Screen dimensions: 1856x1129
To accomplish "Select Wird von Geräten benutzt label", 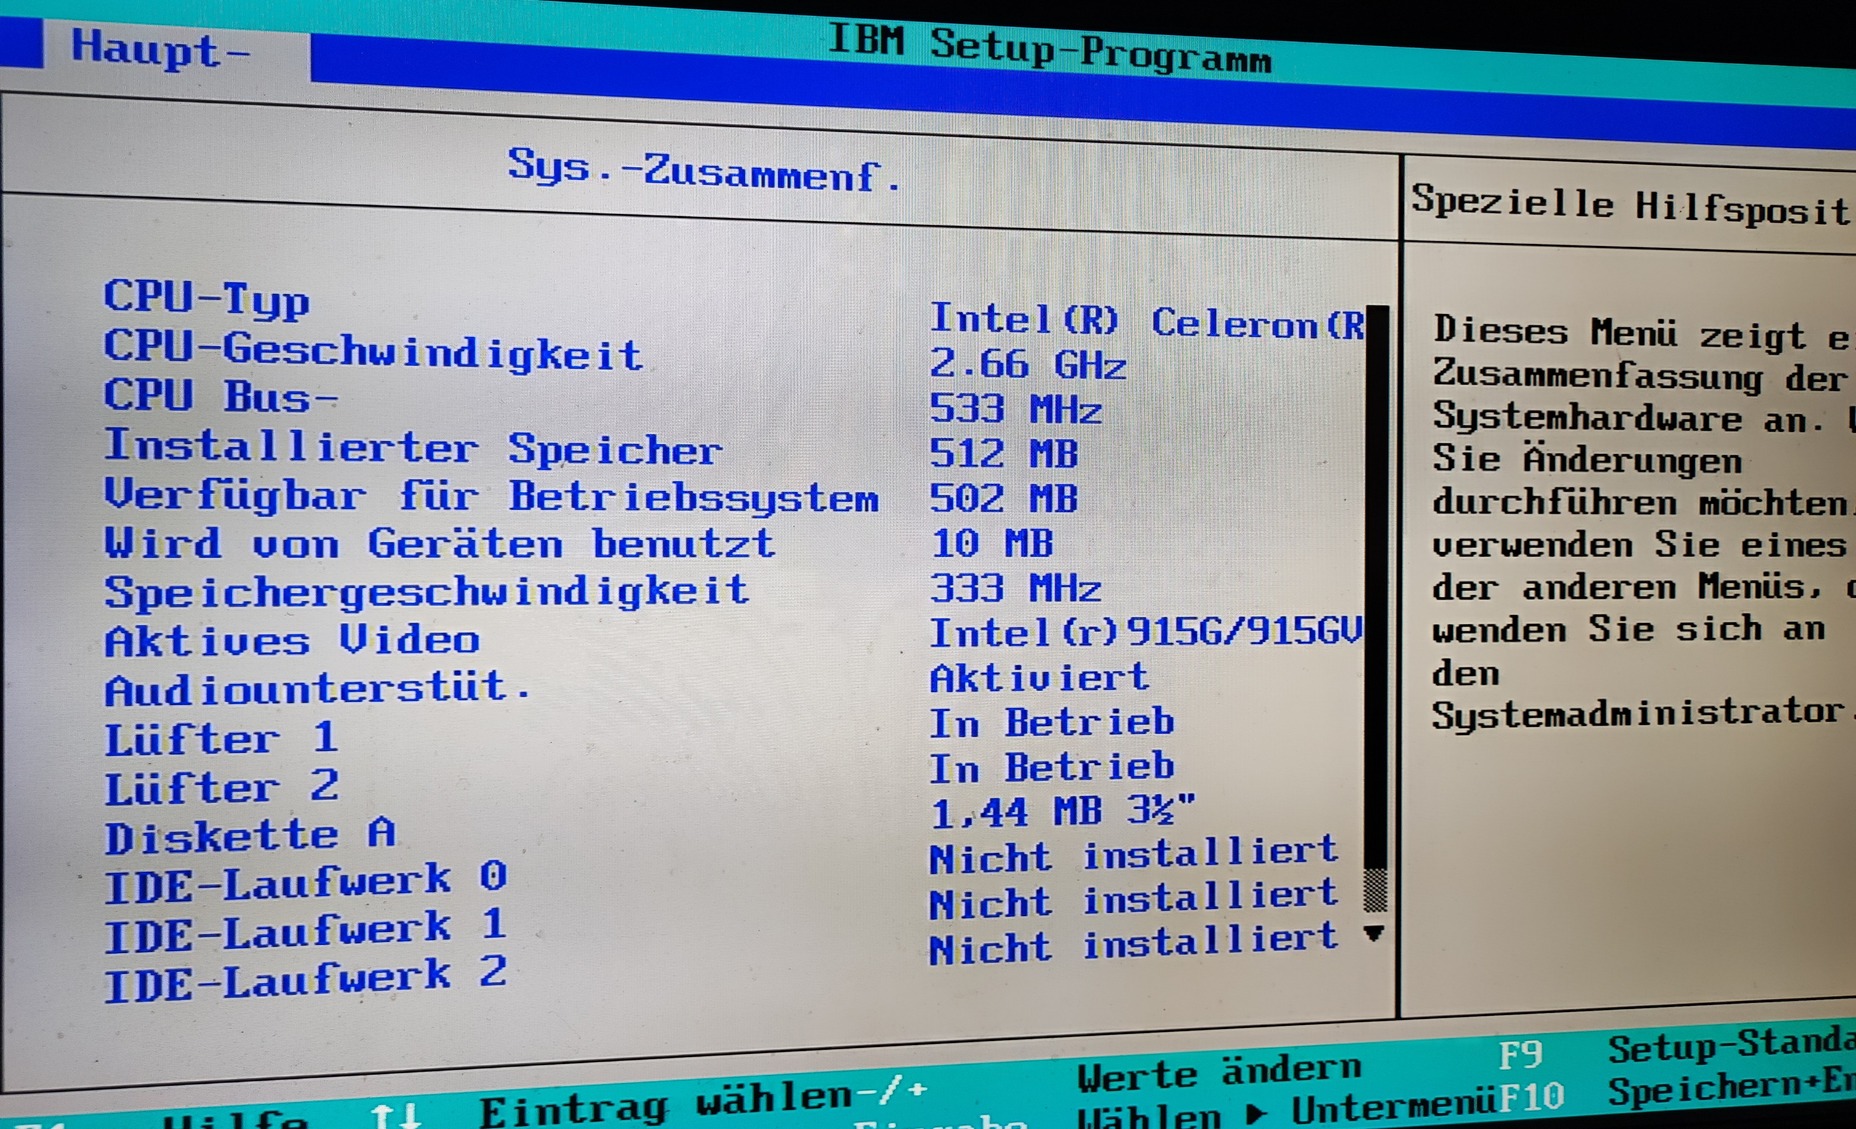I will coord(439,543).
